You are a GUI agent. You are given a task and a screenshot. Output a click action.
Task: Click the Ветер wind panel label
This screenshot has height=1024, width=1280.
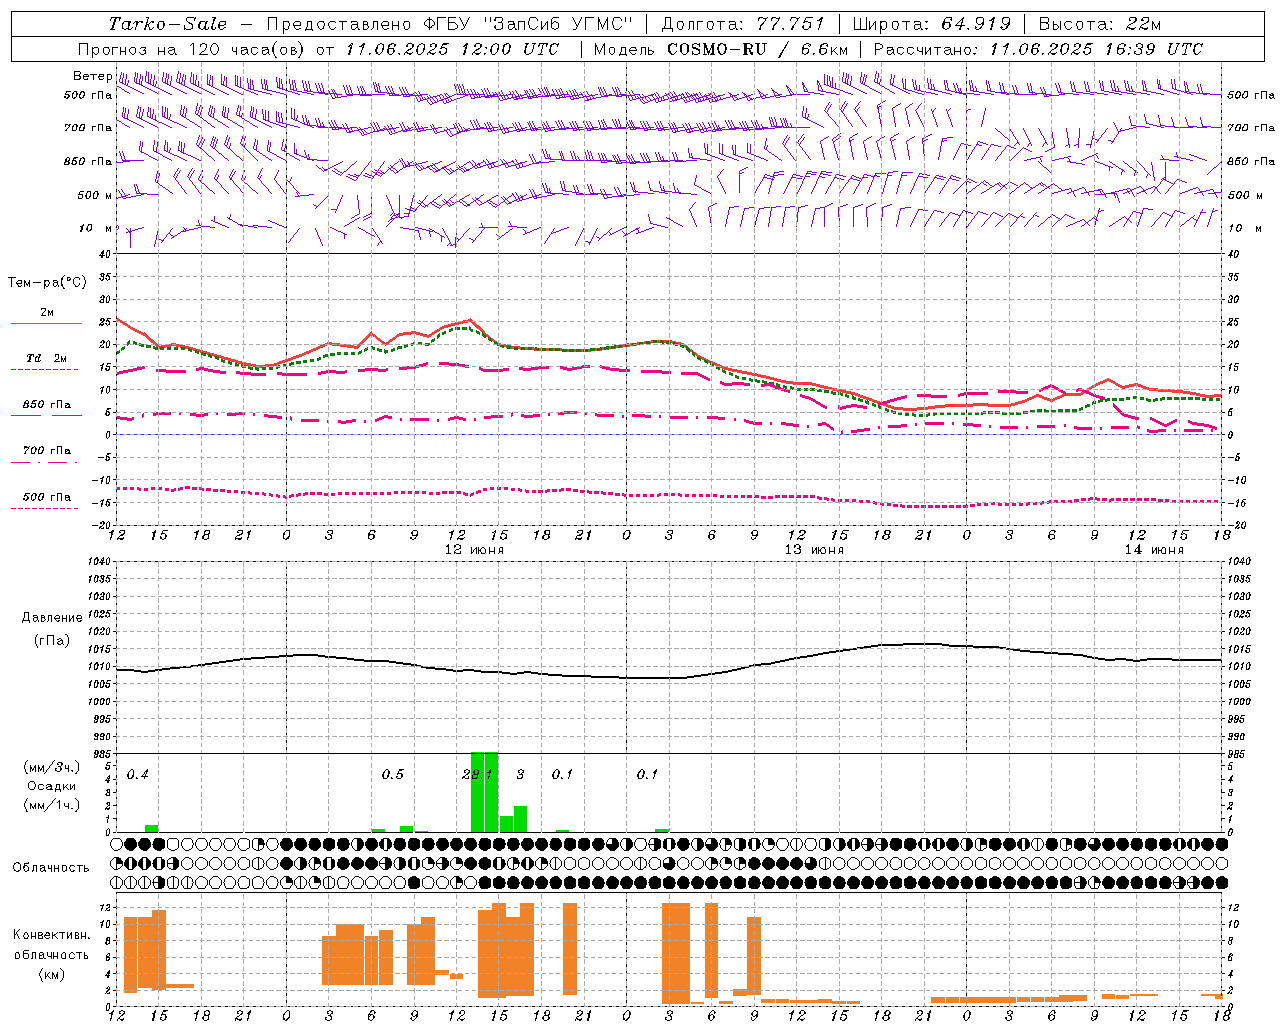click(x=92, y=76)
